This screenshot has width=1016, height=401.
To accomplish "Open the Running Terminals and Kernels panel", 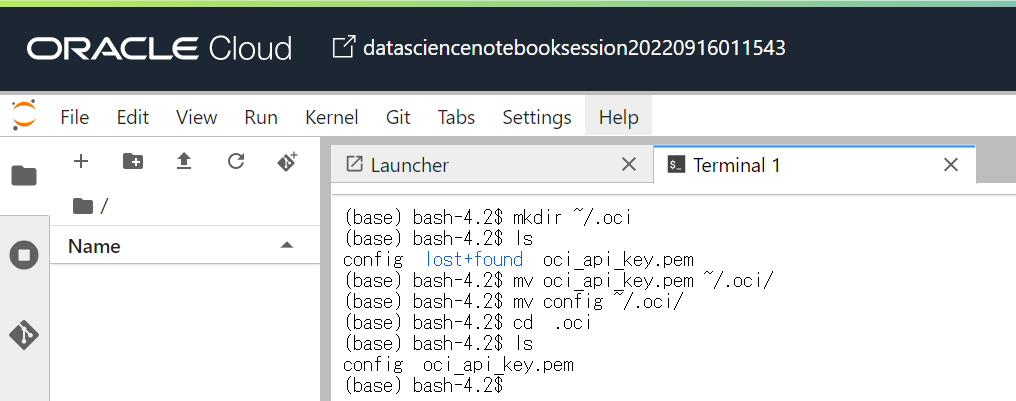I will (x=24, y=255).
